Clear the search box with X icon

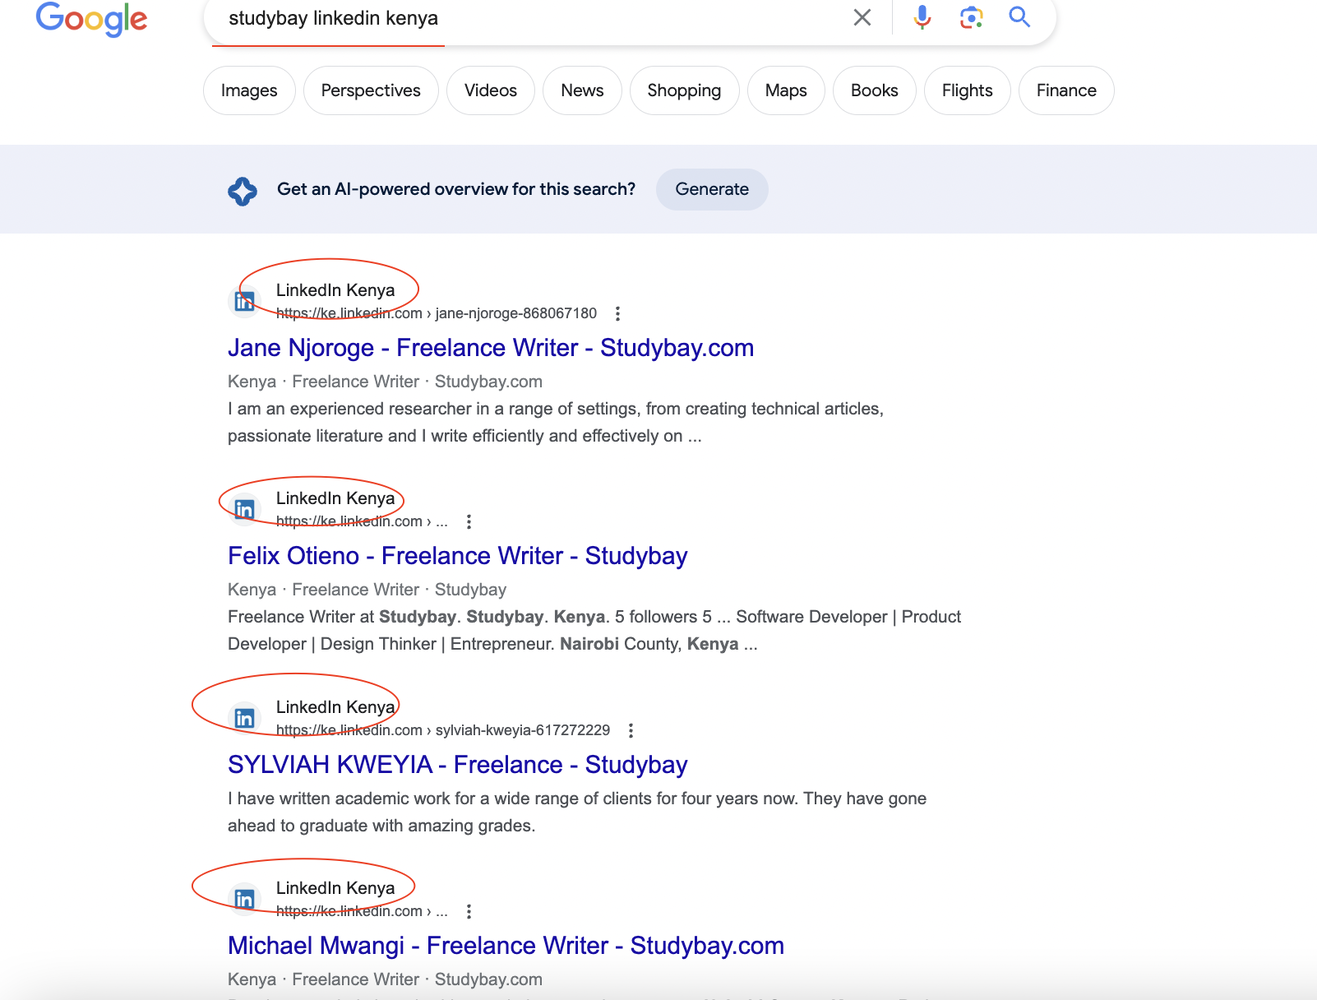[862, 17]
